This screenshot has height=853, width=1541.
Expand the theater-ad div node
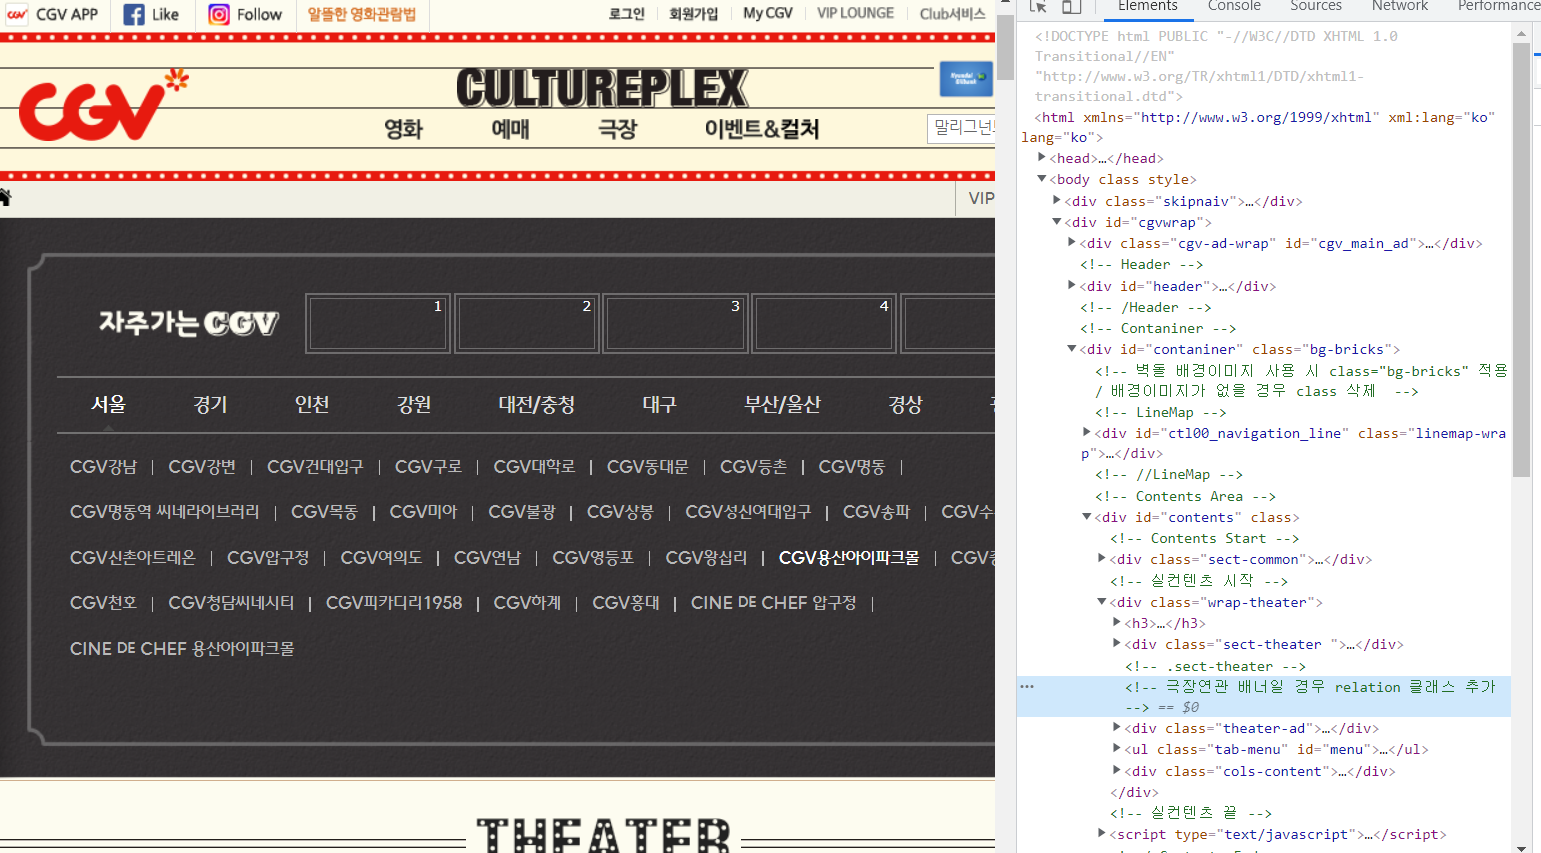point(1116,727)
